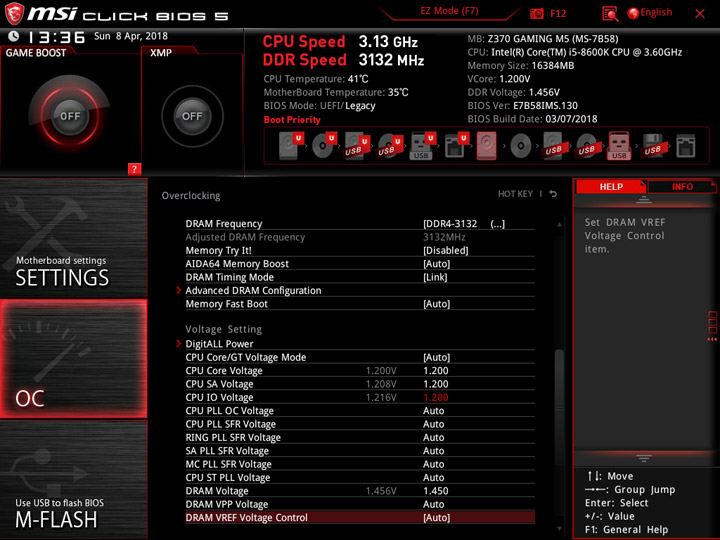The width and height of the screenshot is (720, 540).
Task: Select DRAM VPP Voltage row
Action: click(360, 504)
